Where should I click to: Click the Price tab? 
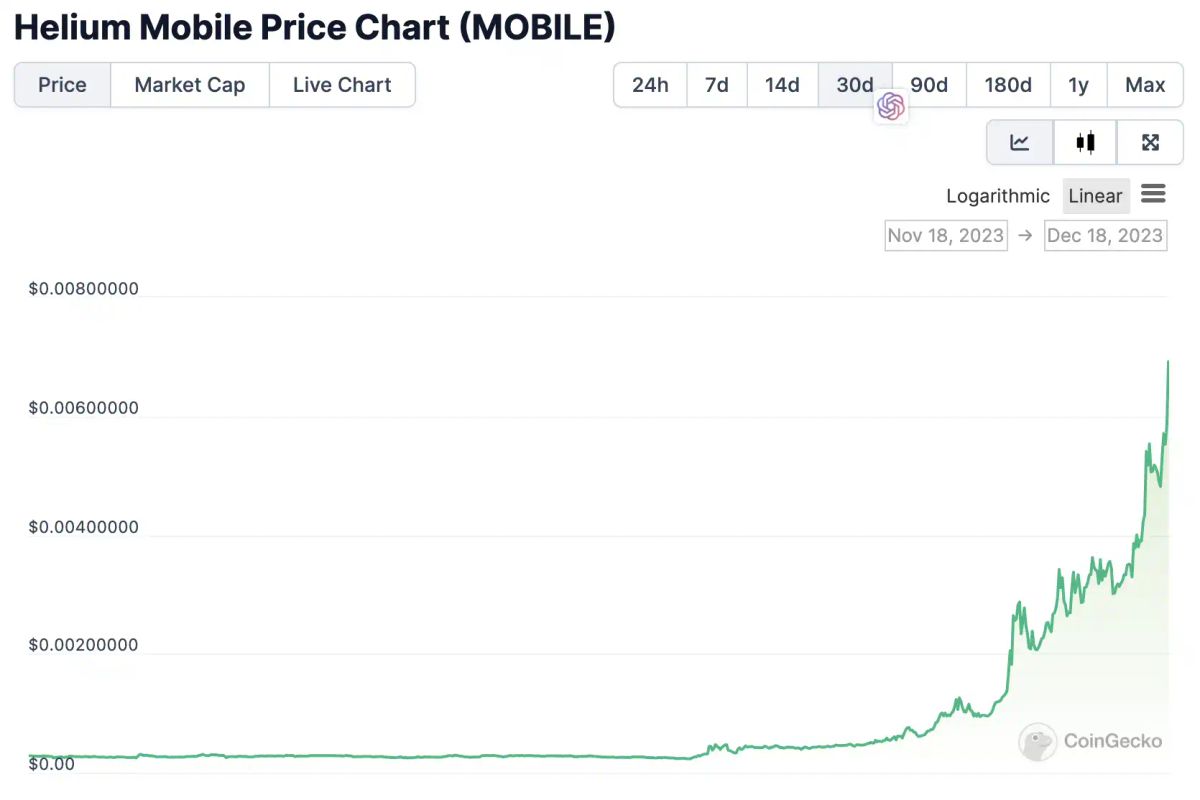(62, 85)
